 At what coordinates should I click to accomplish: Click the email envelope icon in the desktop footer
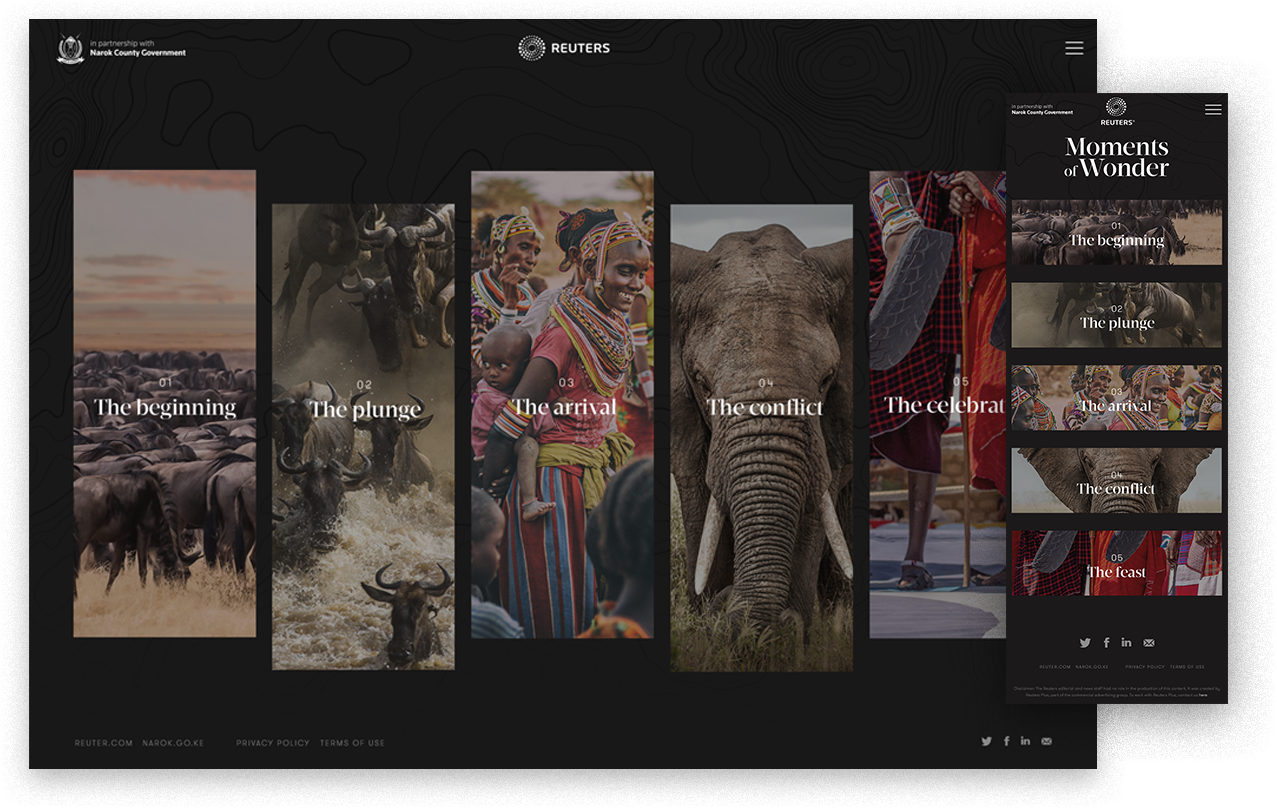(1047, 741)
